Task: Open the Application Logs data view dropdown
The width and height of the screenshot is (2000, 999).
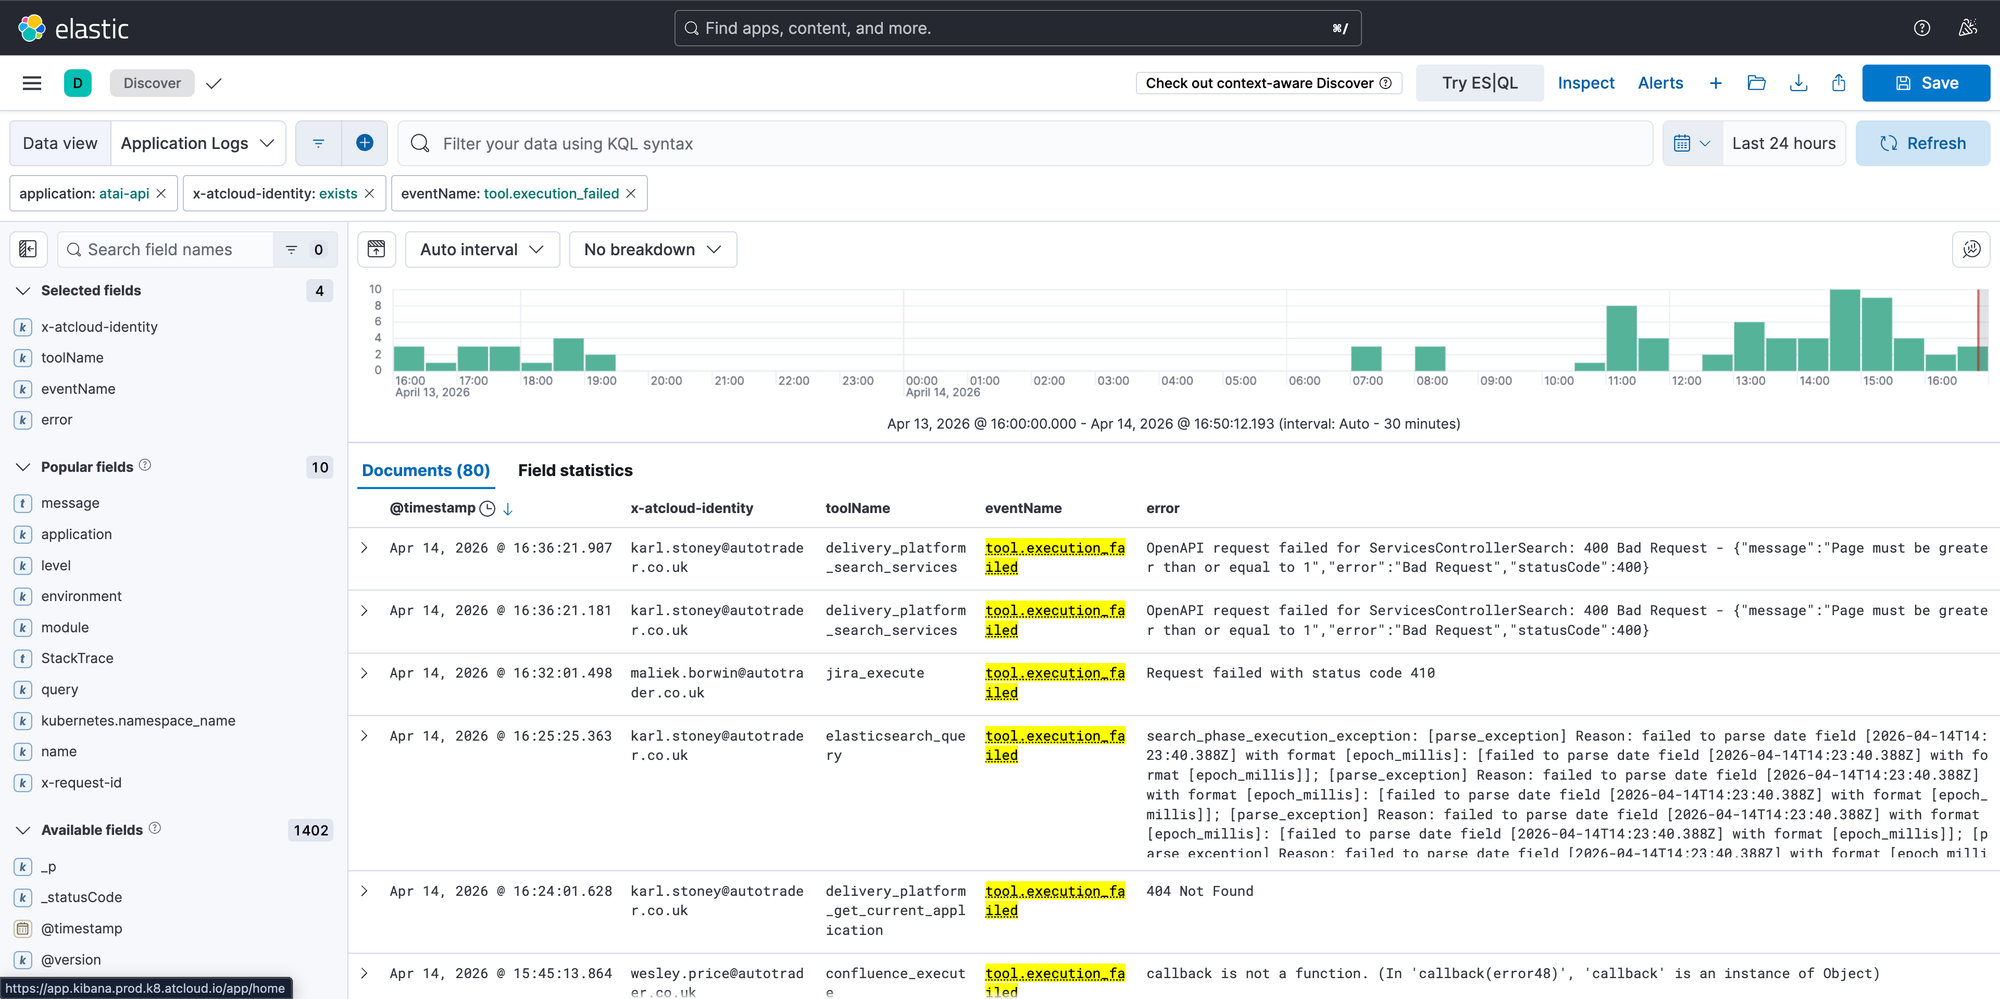Action: pos(197,143)
